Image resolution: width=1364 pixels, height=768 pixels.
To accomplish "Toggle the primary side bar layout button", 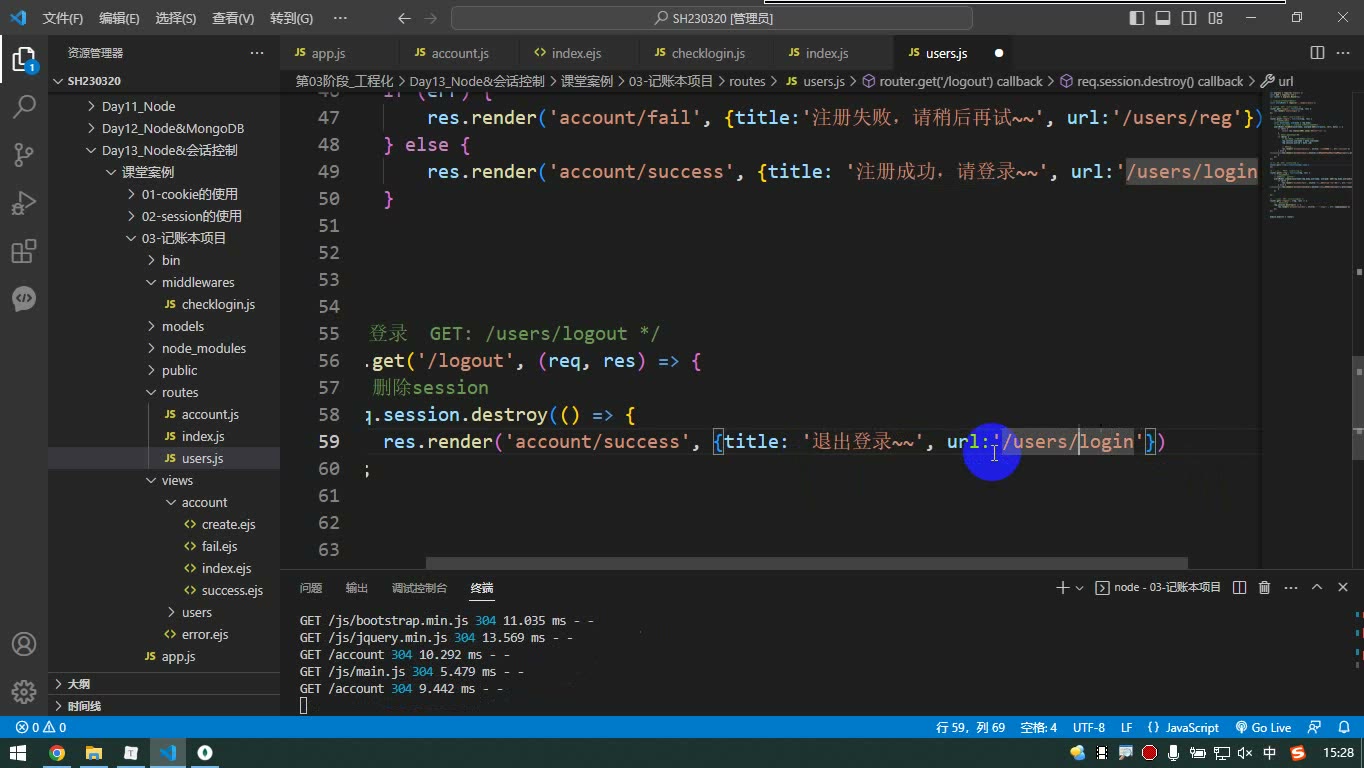I will 1137,18.
